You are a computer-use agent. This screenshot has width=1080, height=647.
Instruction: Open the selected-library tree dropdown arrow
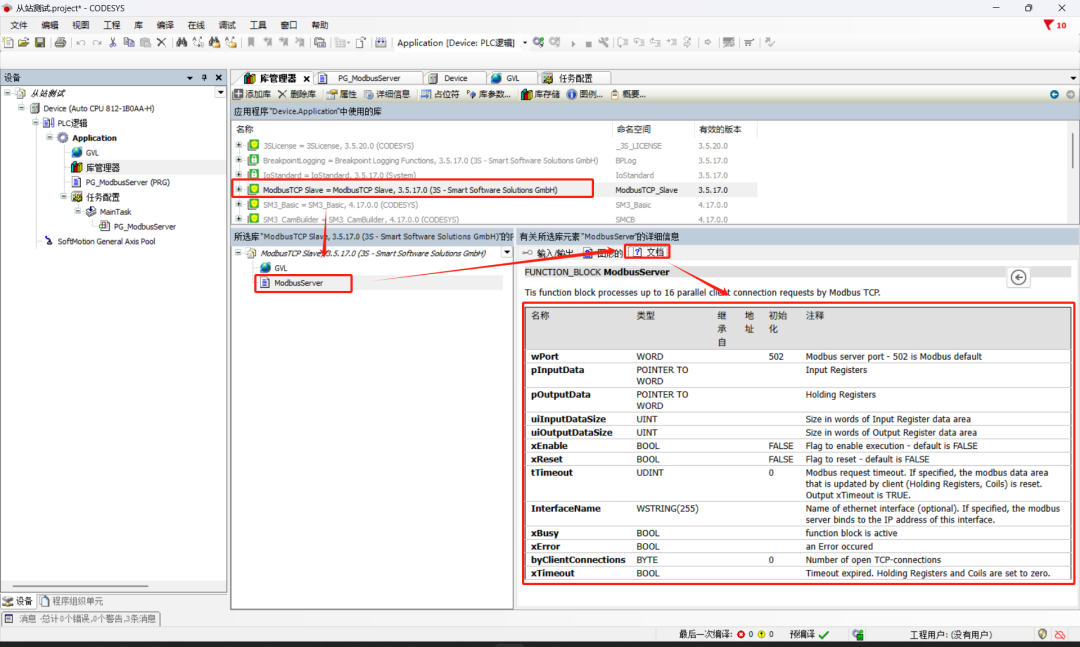tap(507, 253)
